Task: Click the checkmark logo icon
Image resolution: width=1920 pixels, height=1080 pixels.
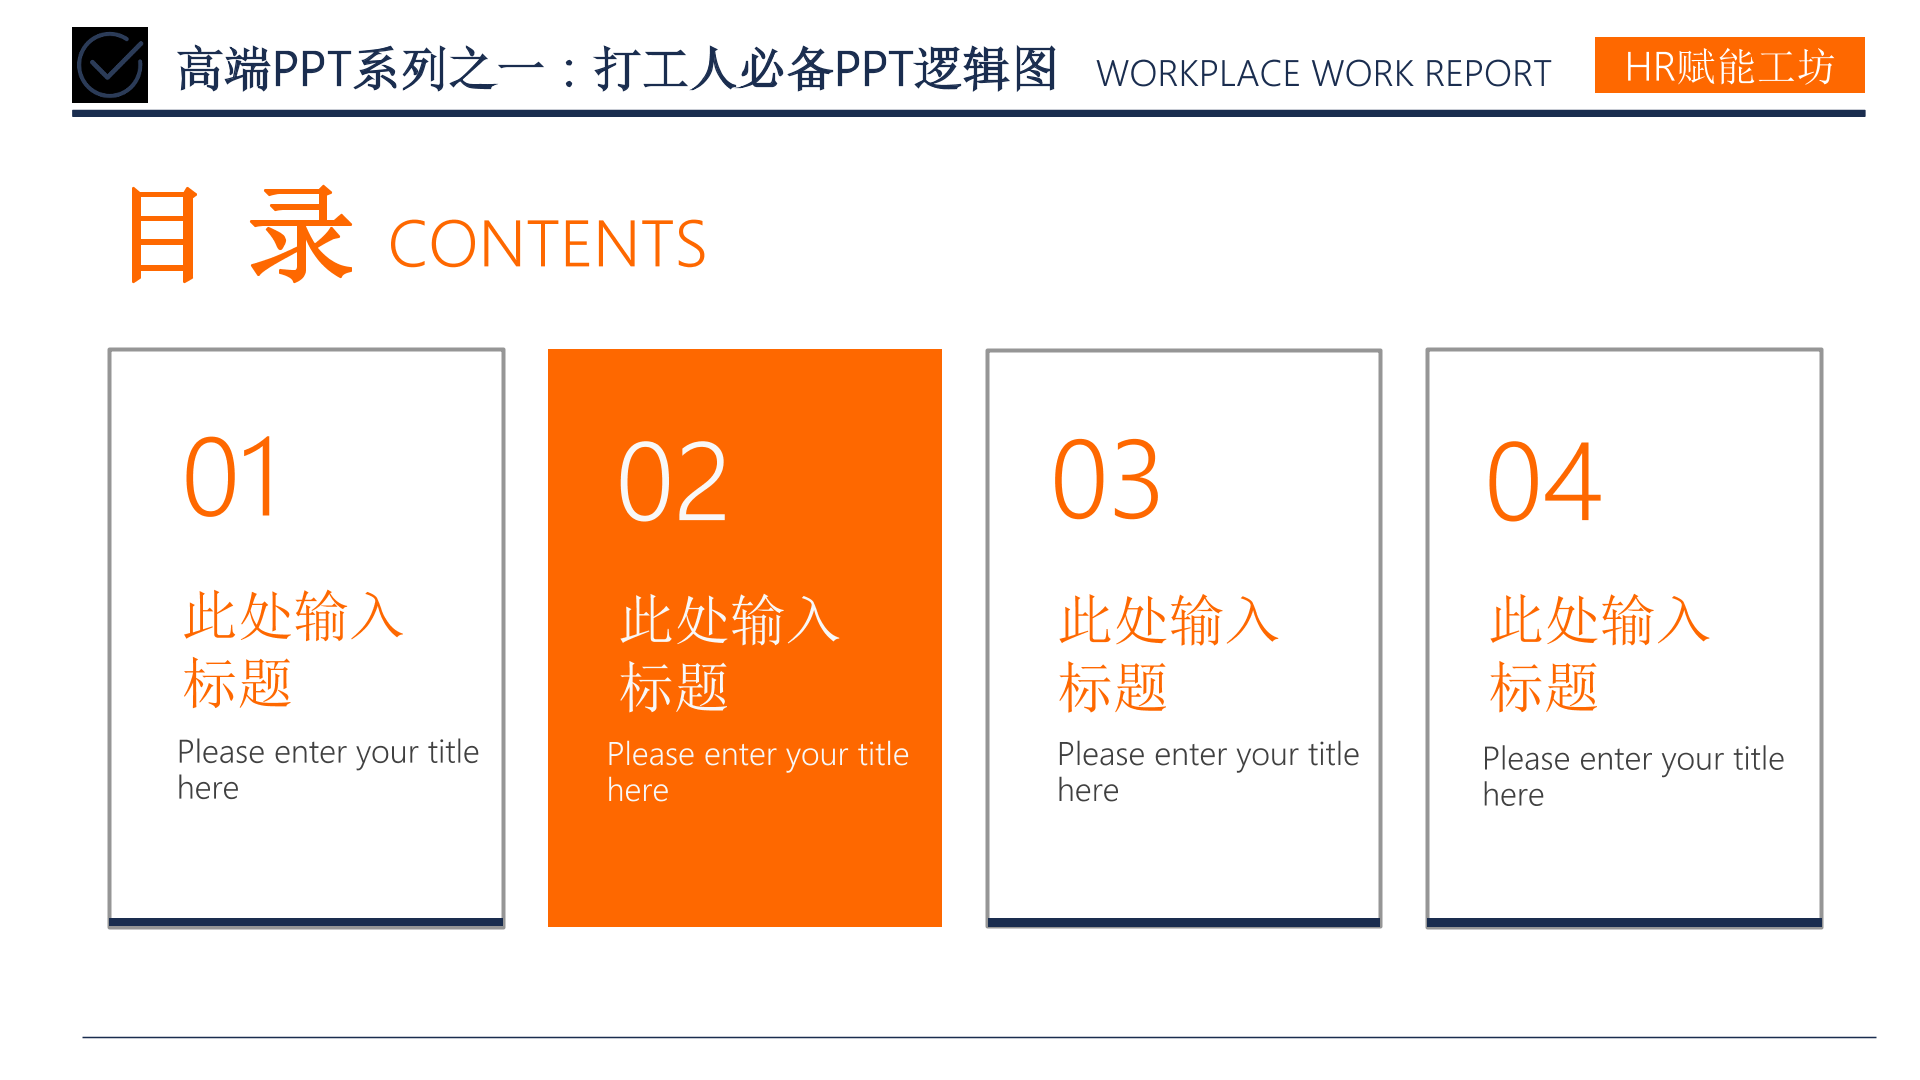Action: 110,65
